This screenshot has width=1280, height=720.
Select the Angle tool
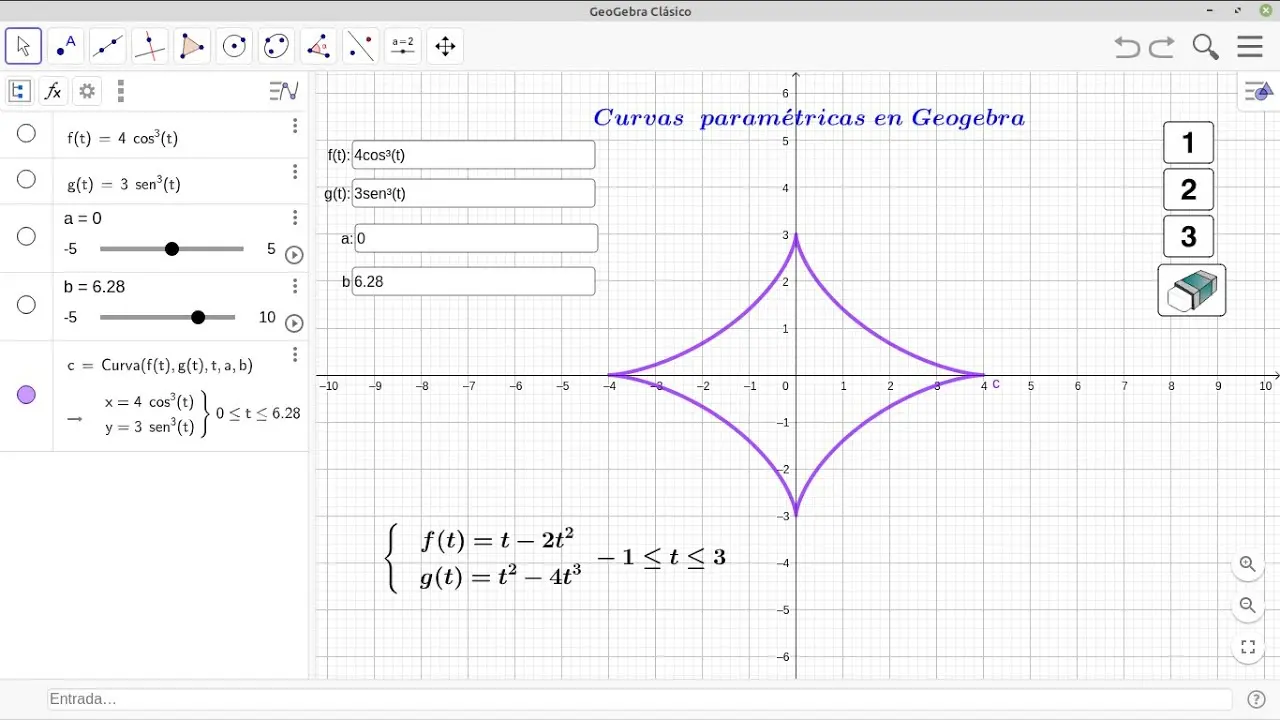[x=319, y=46]
